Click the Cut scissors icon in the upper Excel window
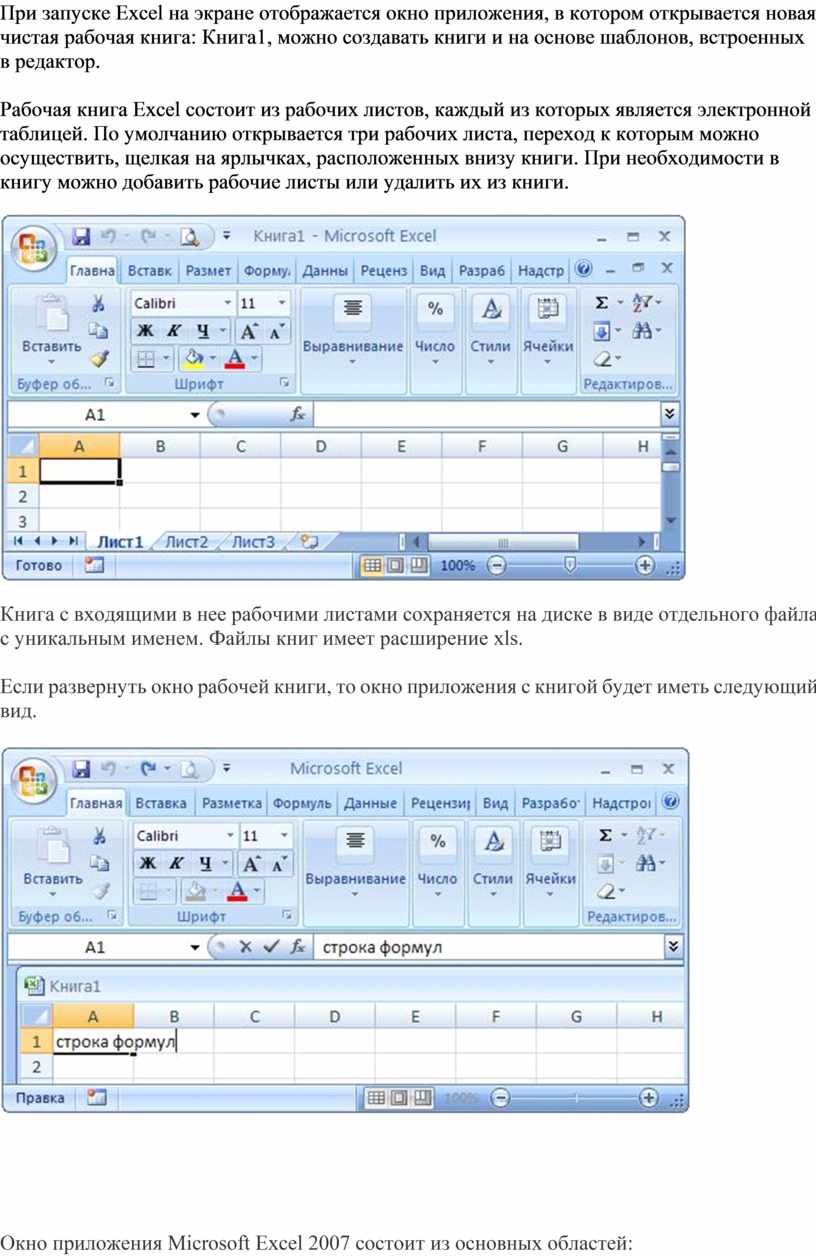 (x=98, y=303)
